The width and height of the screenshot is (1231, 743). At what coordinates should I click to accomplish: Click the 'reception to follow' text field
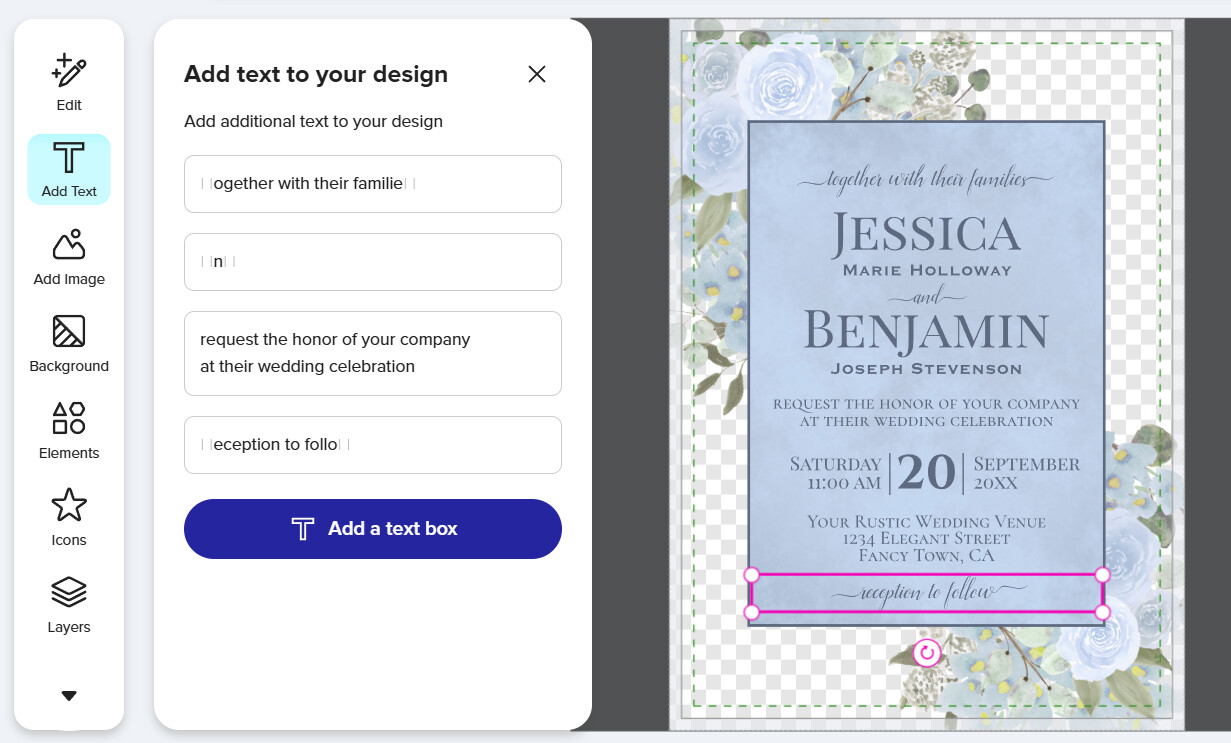373,445
